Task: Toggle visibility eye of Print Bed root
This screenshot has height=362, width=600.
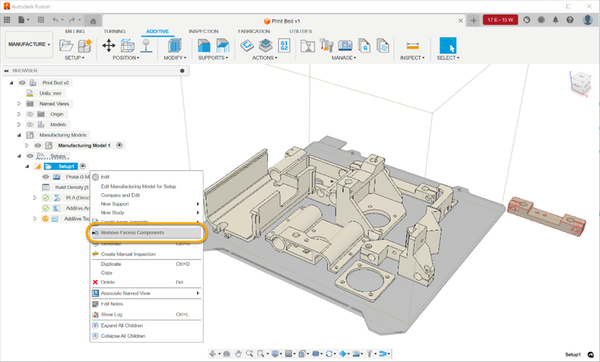Action: point(22,83)
